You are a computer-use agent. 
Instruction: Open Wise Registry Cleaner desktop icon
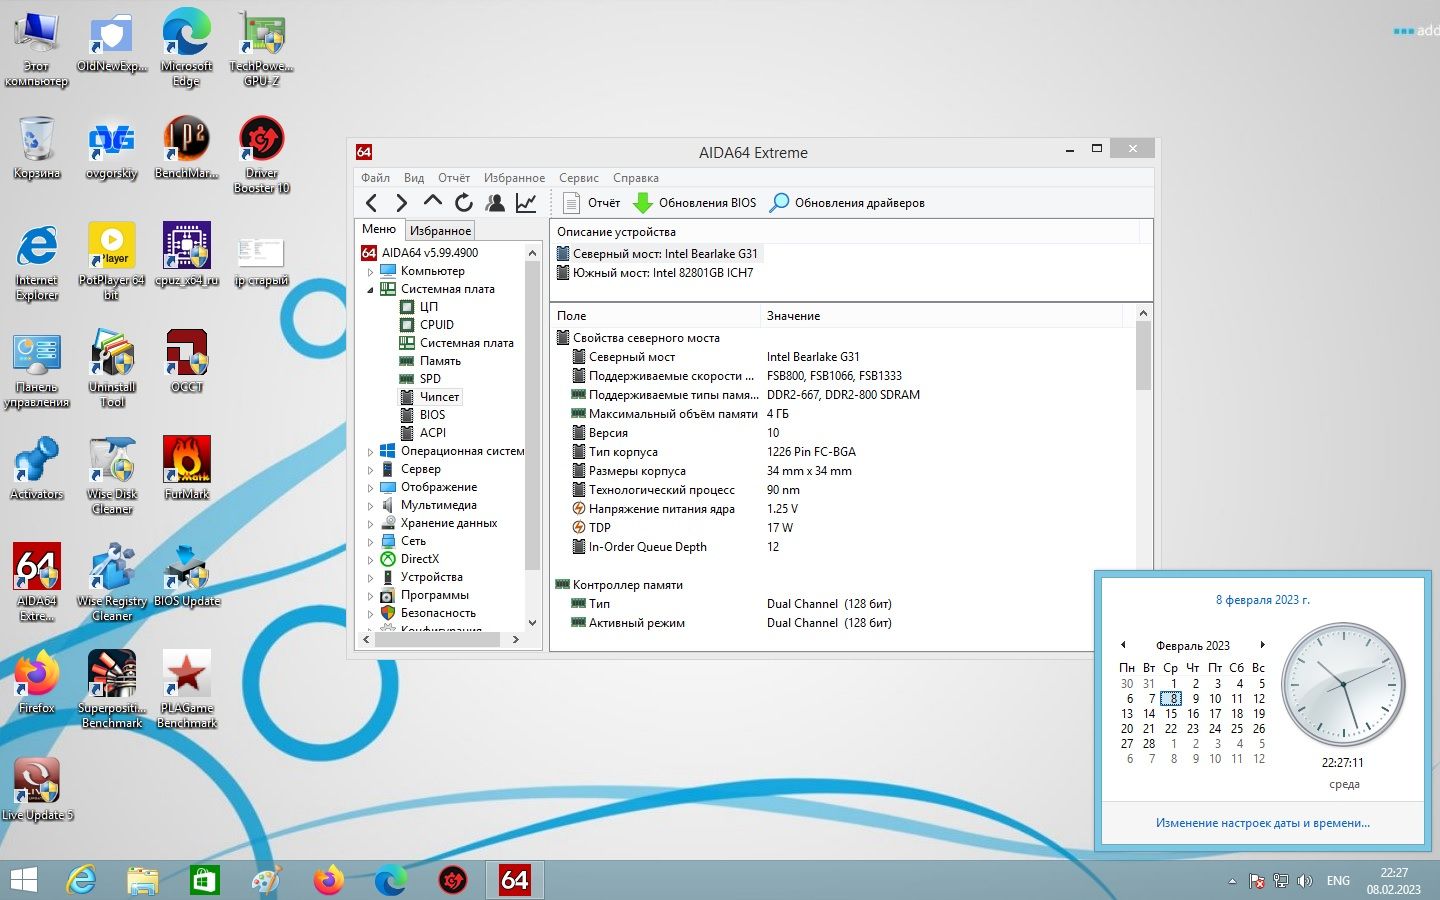tap(112, 582)
